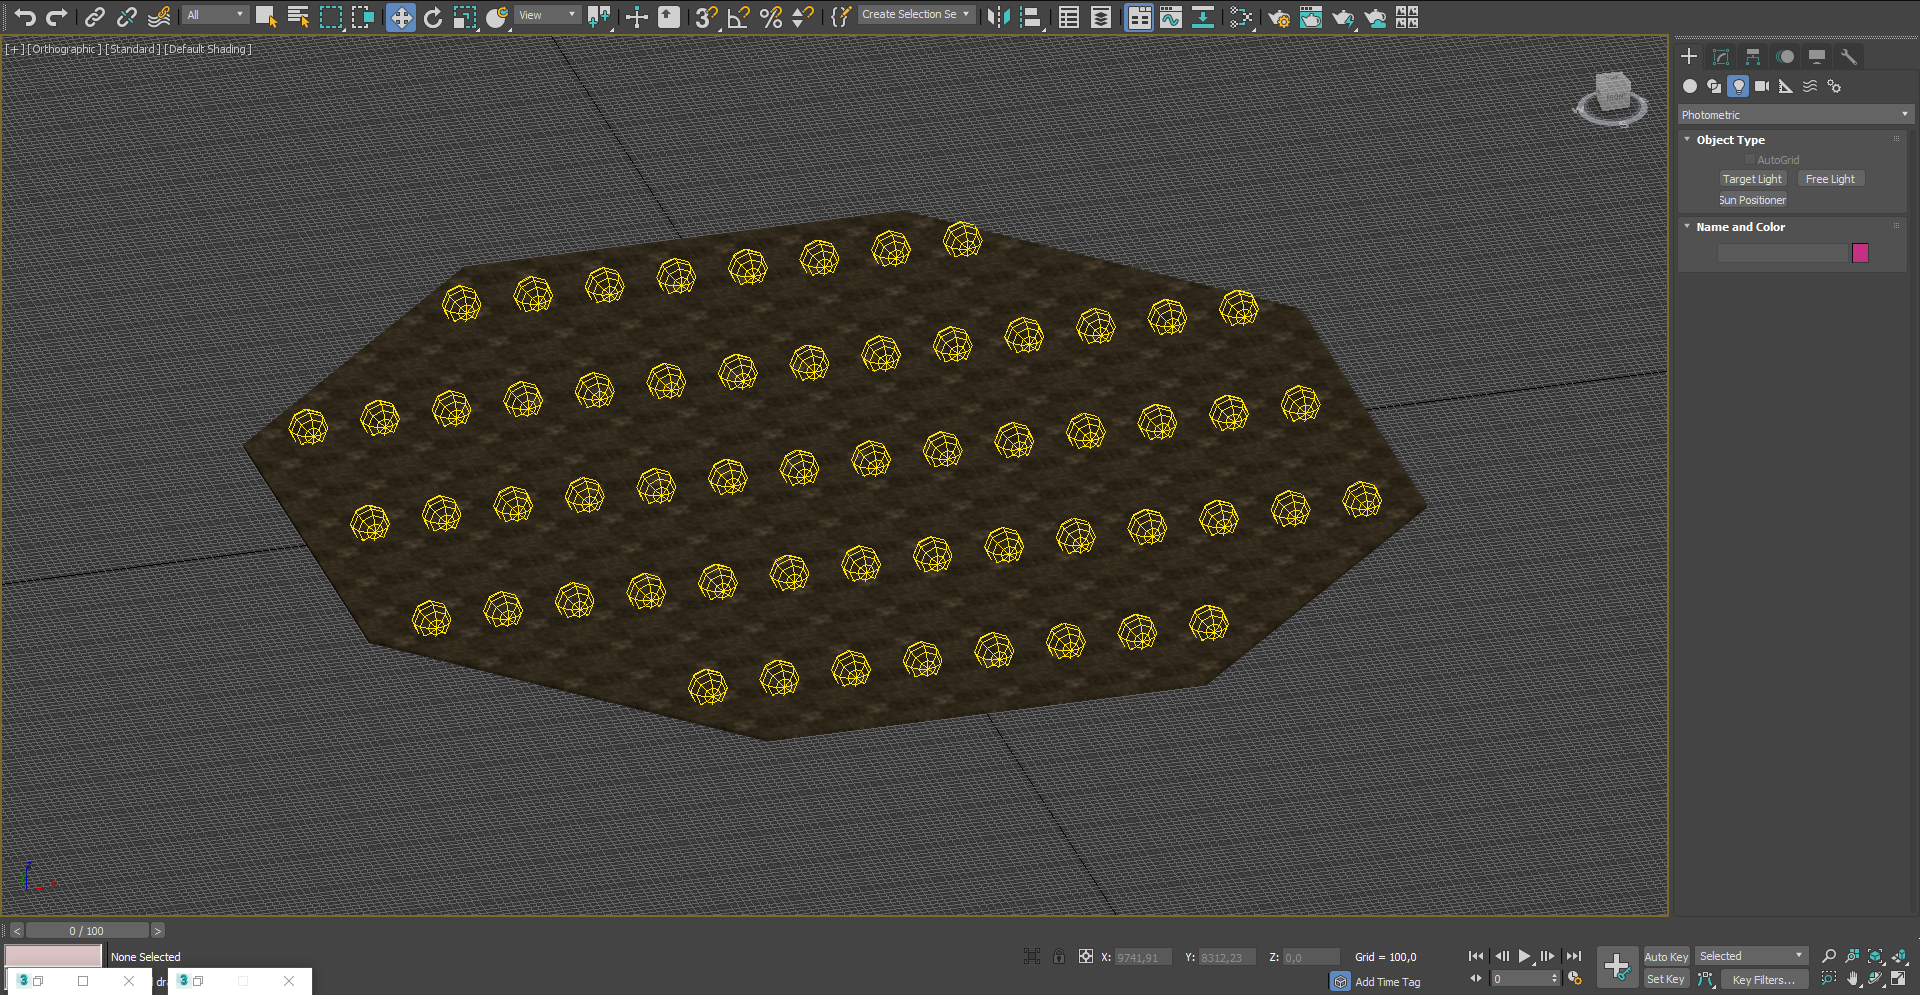This screenshot has width=1920, height=995.
Task: Open the Photometric light type dropdown
Action: (1795, 115)
